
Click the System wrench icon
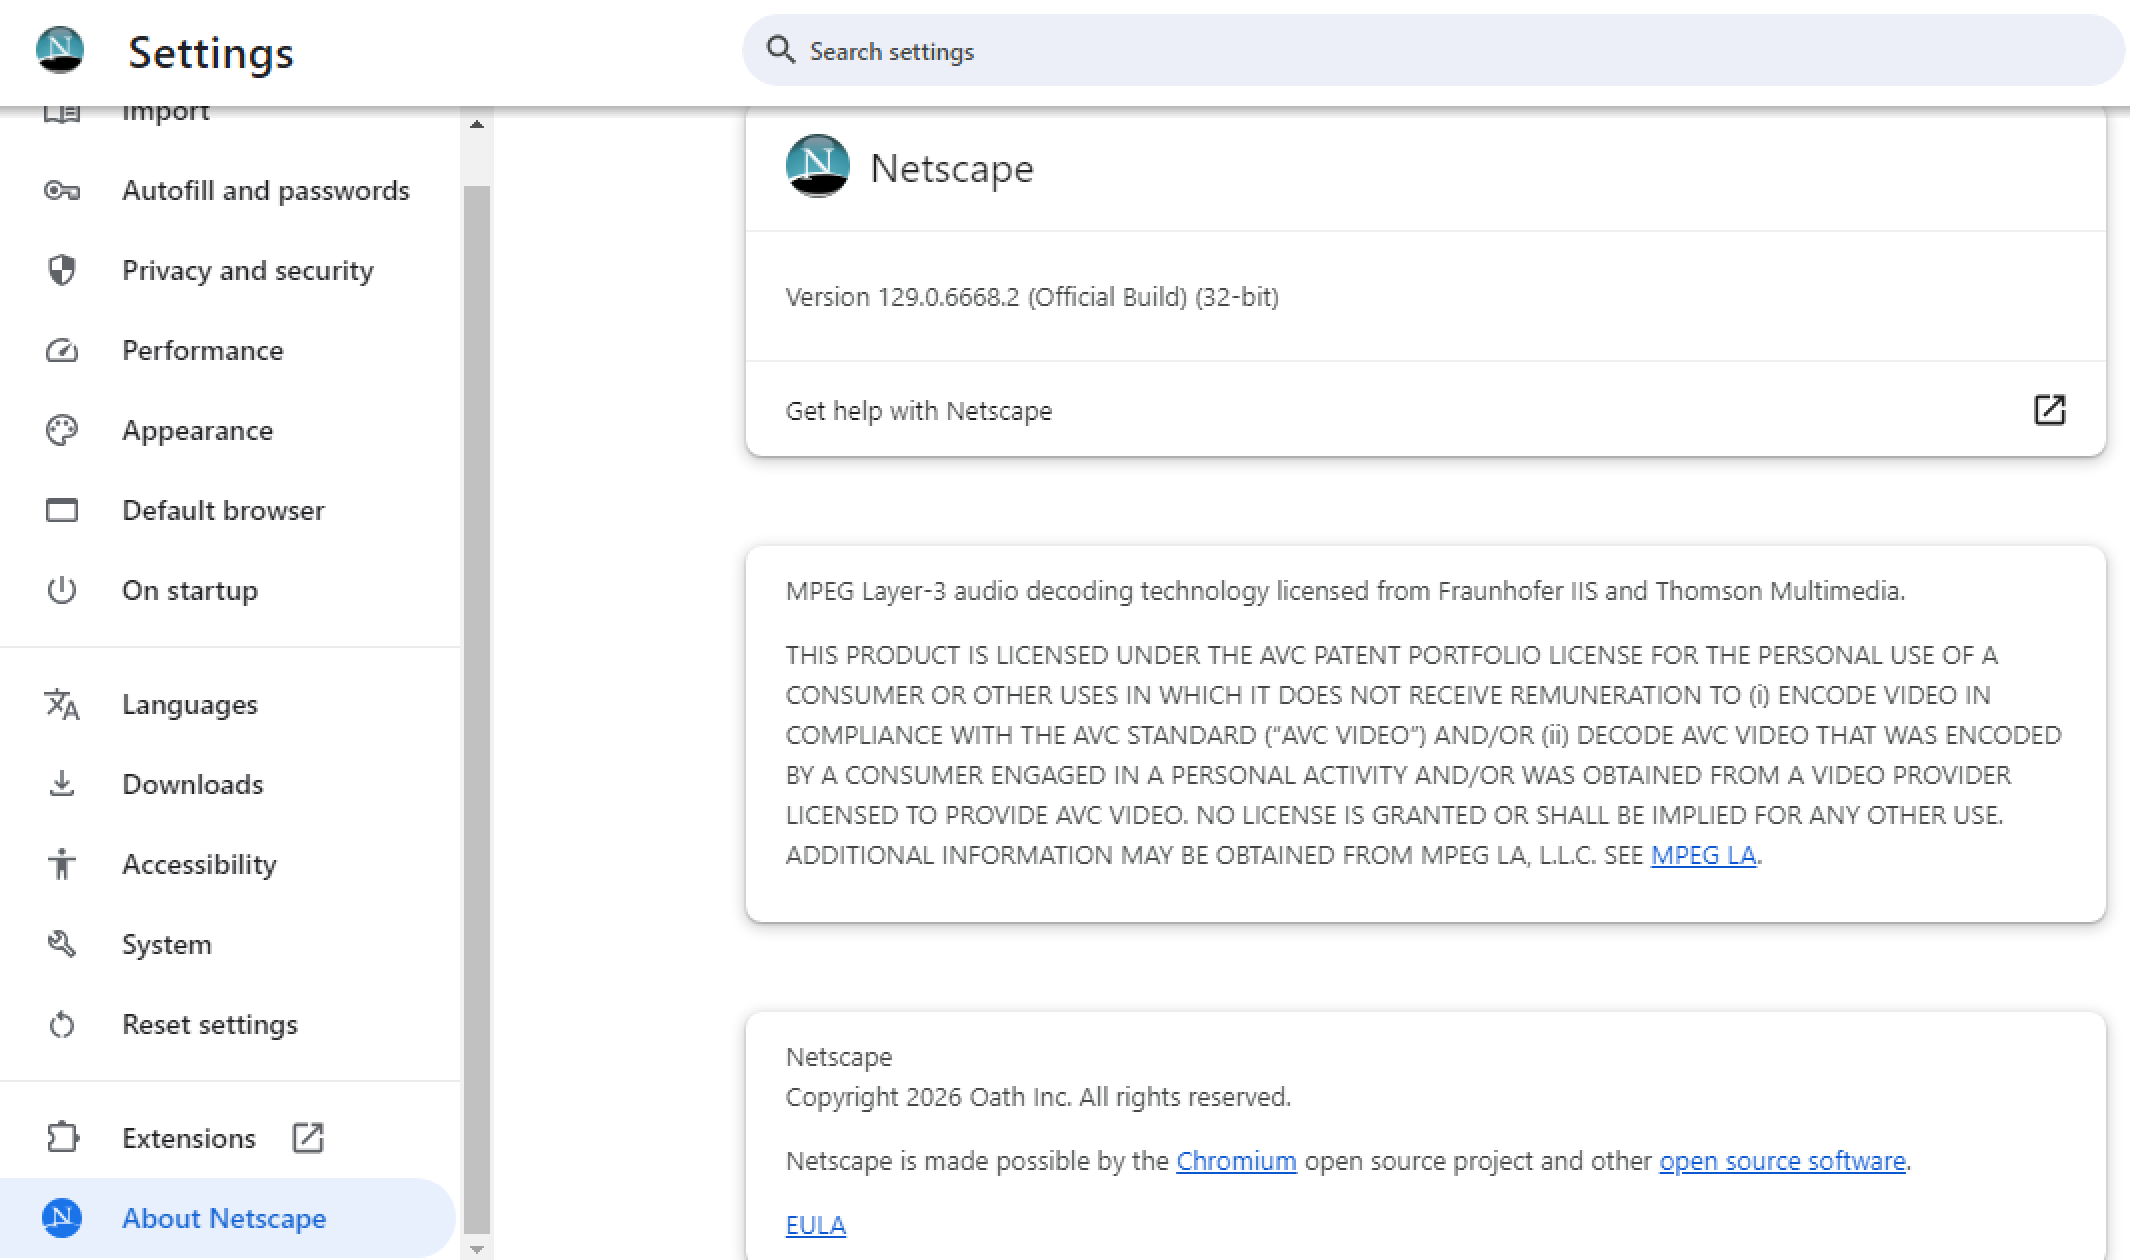[62, 944]
